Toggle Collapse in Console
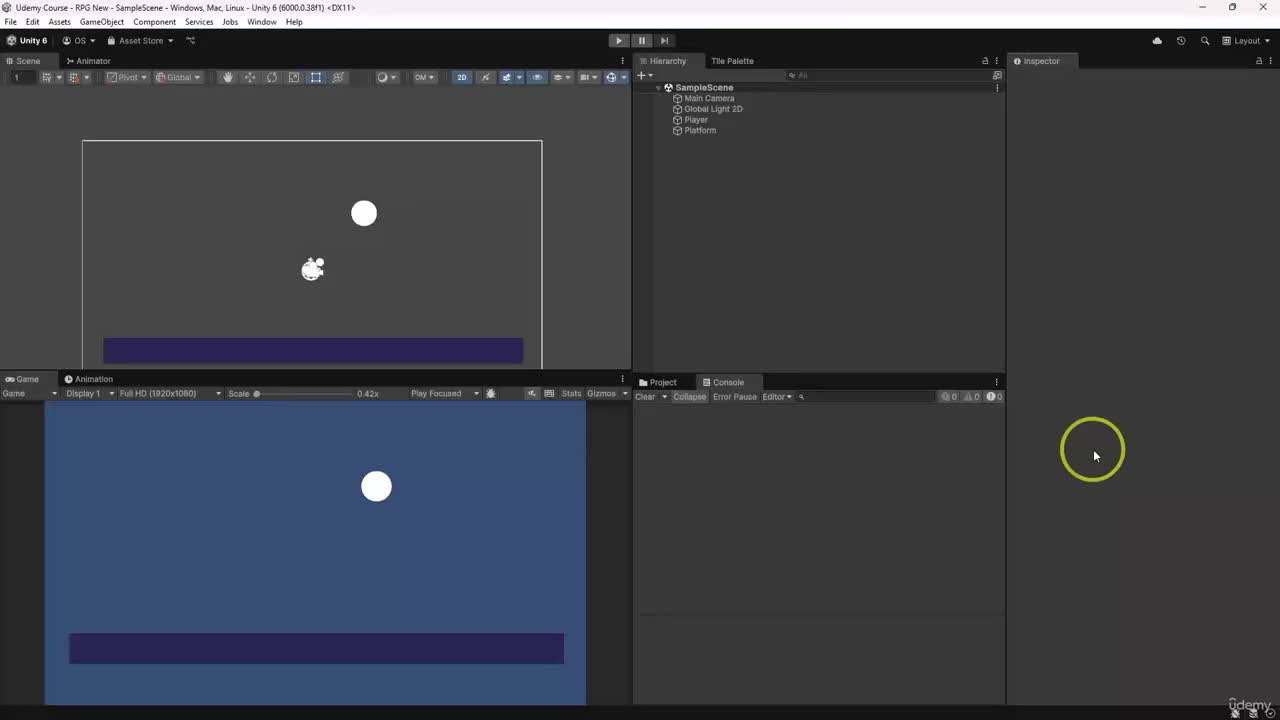Viewport: 1280px width, 720px height. tap(689, 397)
